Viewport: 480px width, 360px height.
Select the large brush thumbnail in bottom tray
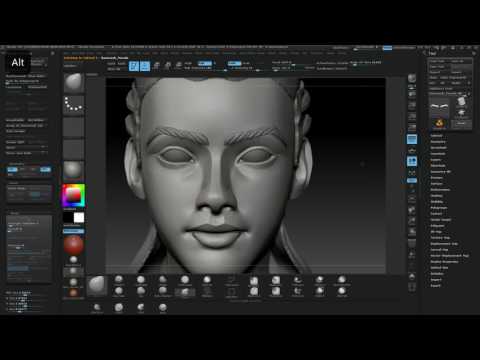(x=97, y=285)
